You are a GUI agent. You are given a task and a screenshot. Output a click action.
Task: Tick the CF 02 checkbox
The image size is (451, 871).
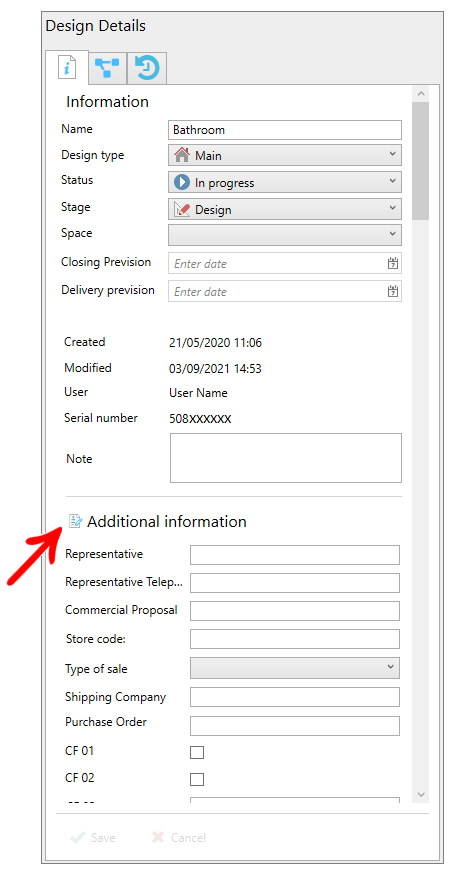pyautogui.click(x=197, y=779)
